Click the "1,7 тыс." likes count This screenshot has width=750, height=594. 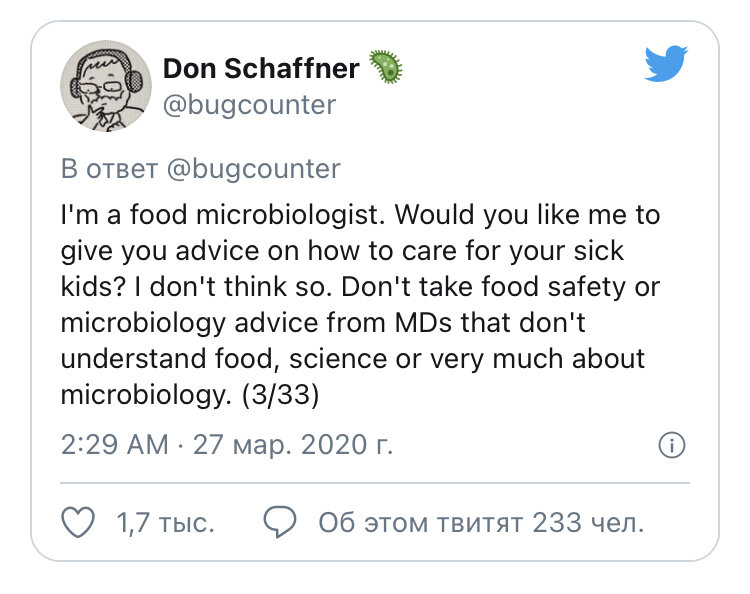pos(165,523)
